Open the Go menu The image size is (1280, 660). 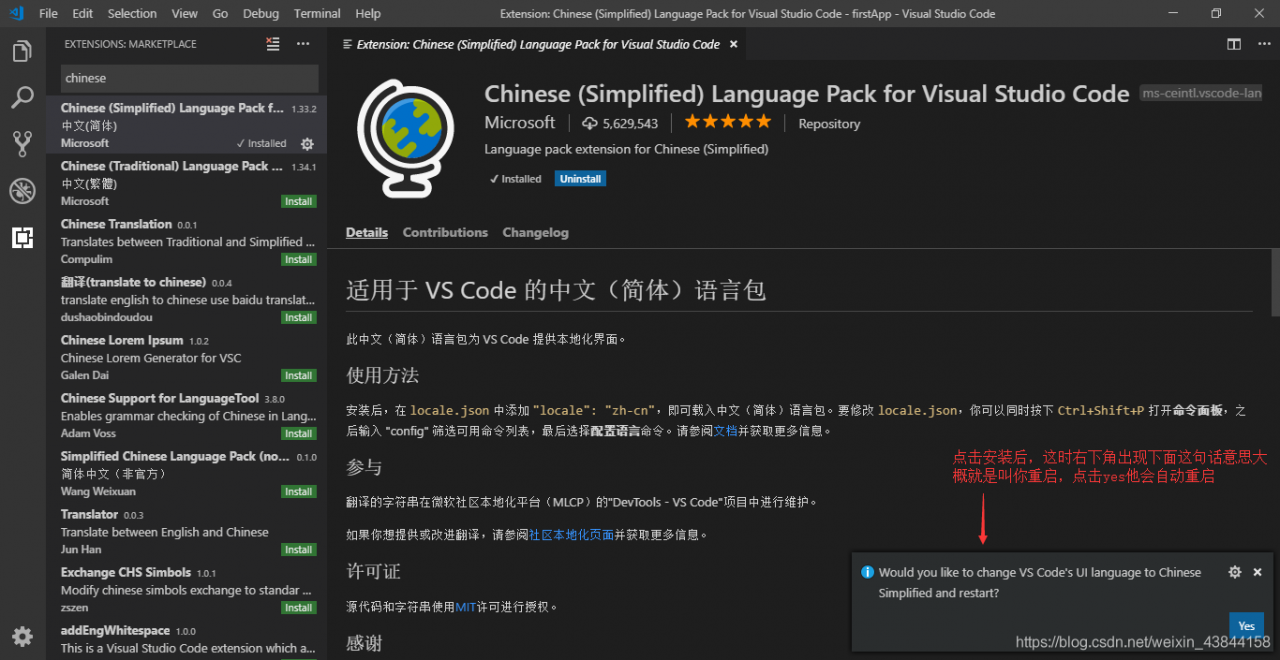click(x=220, y=13)
